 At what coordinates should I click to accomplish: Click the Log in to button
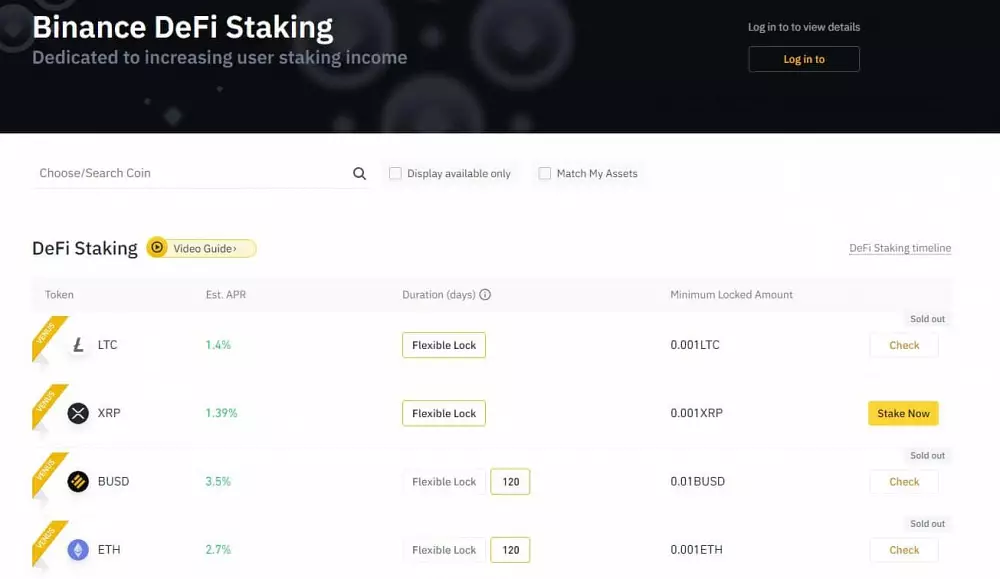pyautogui.click(x=804, y=59)
